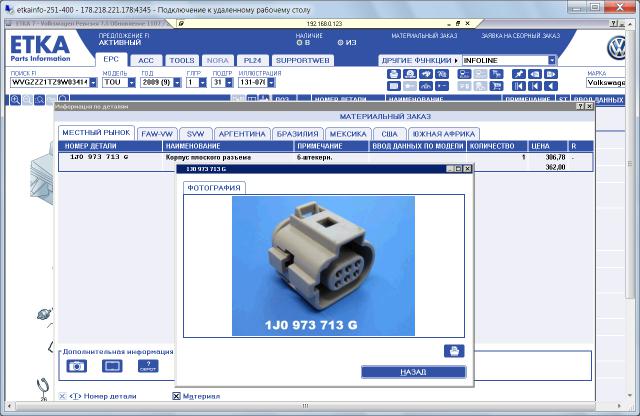Select the МЕСТНЫЙ РЫНОК tab

(x=96, y=133)
